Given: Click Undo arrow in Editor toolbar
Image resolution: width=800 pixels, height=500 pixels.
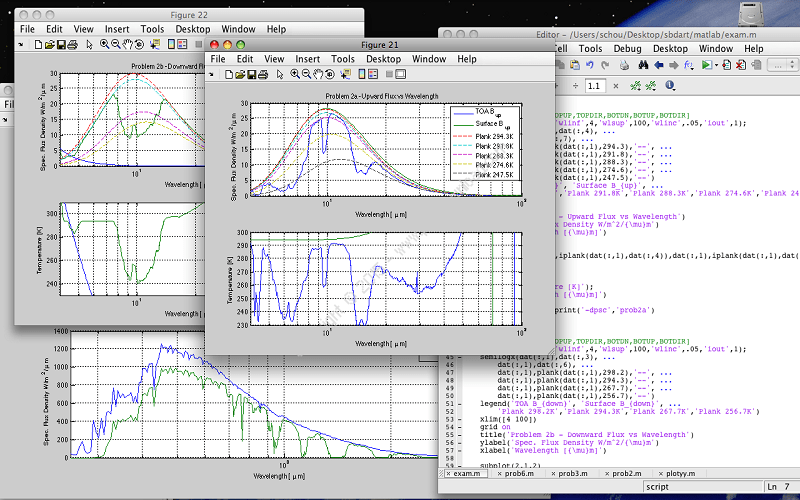Looking at the screenshot, I should click(589, 65).
